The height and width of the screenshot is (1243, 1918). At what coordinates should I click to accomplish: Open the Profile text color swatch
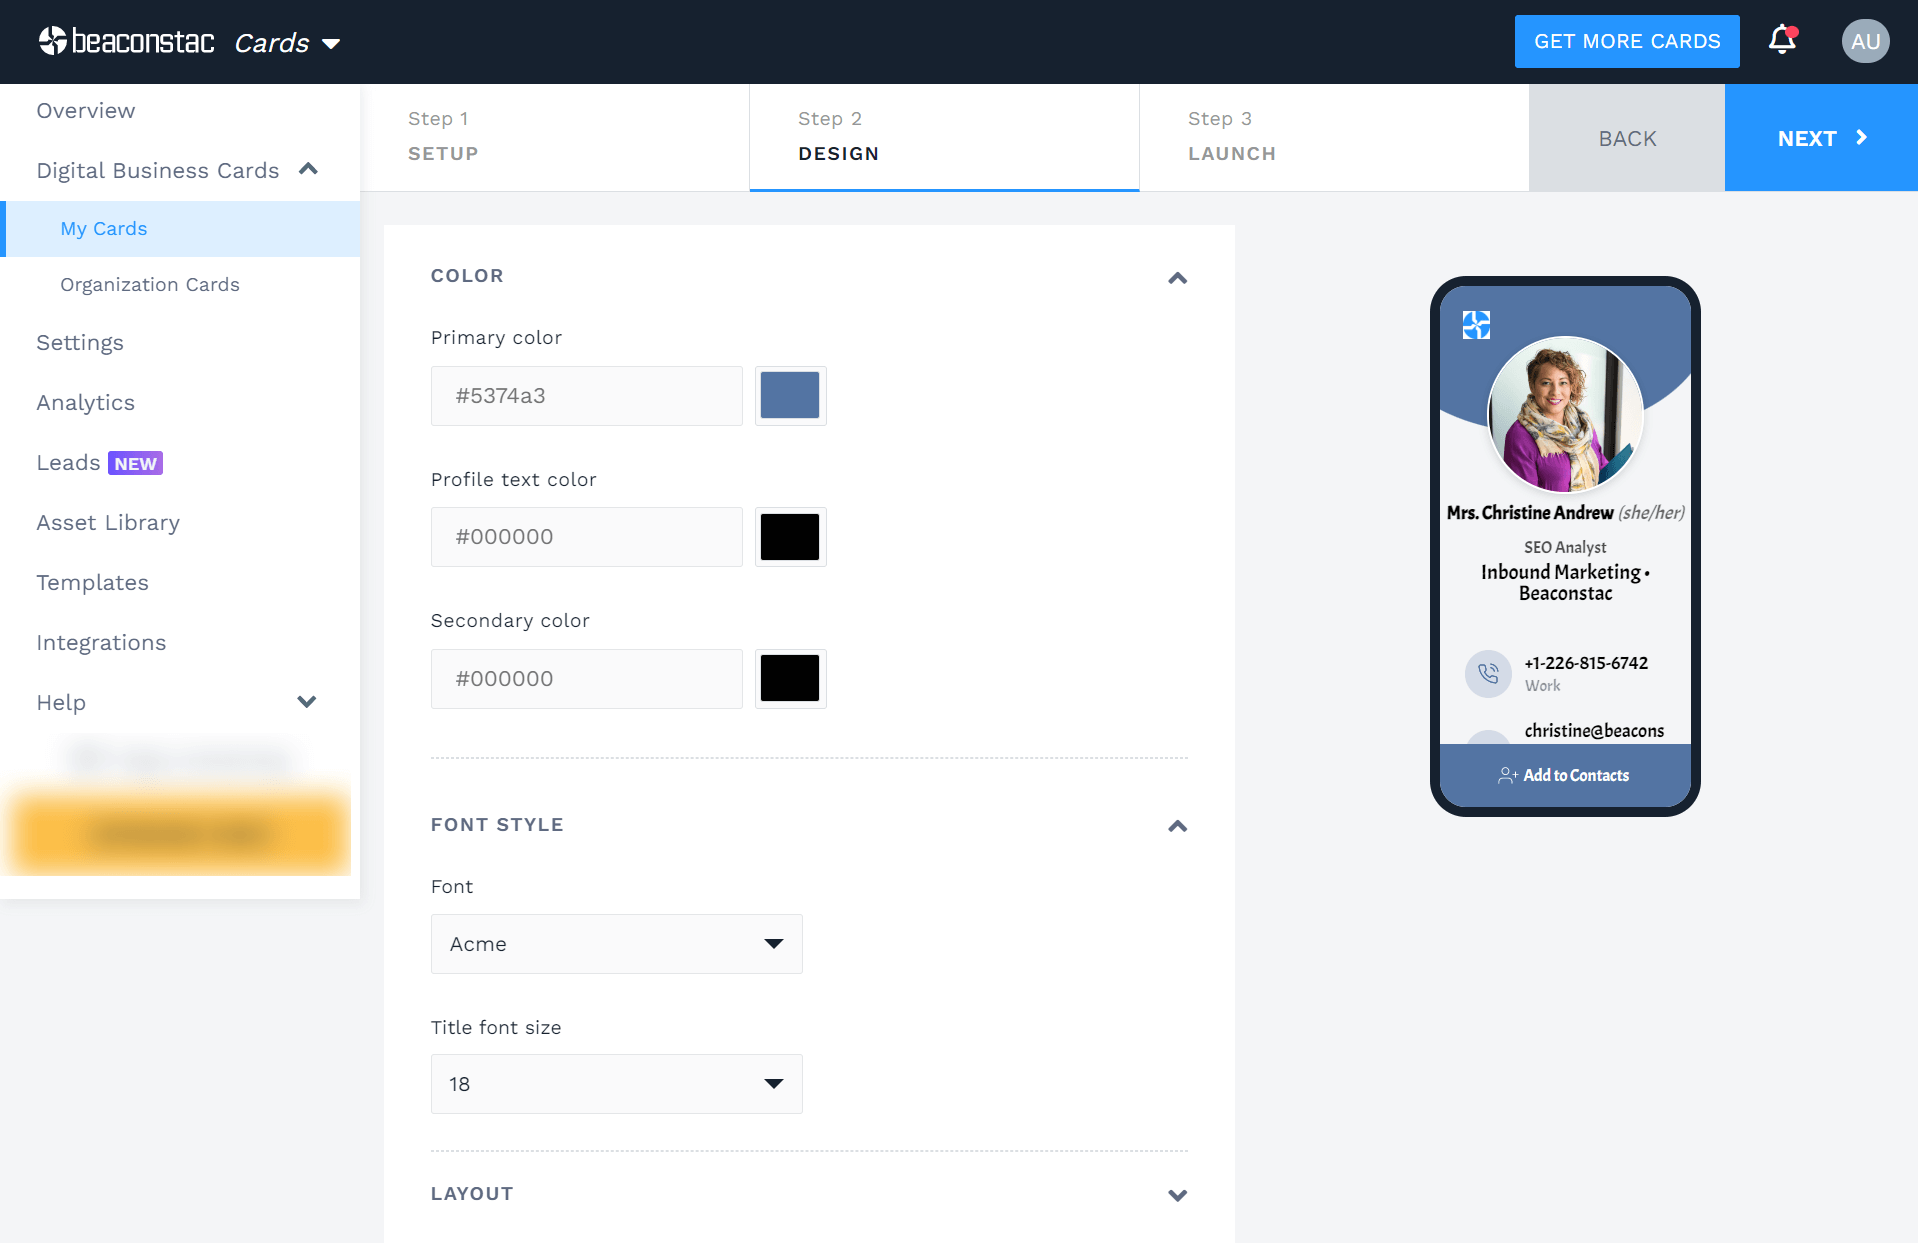[x=790, y=537]
